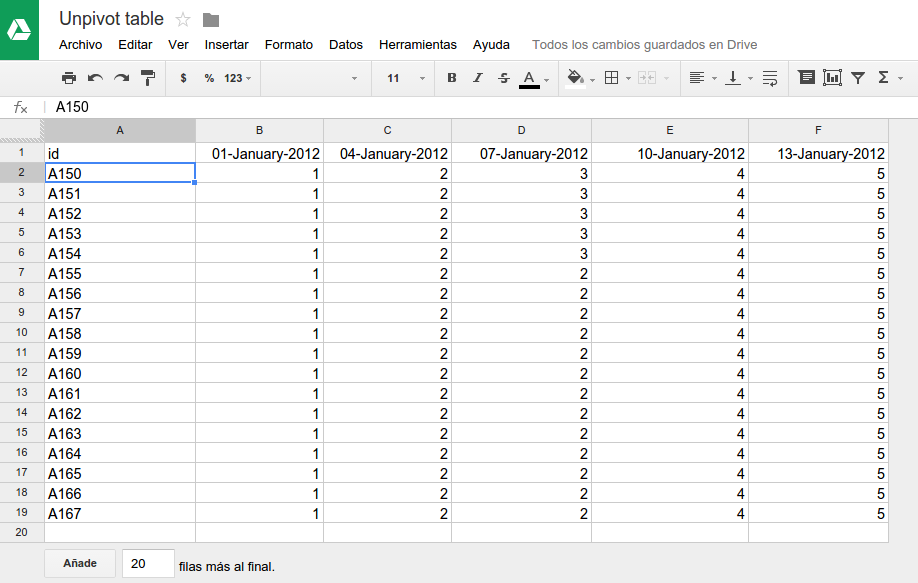Viewport: 918px width, 583px height.
Task: Insert a comment using the toolbar icon
Action: point(806,78)
